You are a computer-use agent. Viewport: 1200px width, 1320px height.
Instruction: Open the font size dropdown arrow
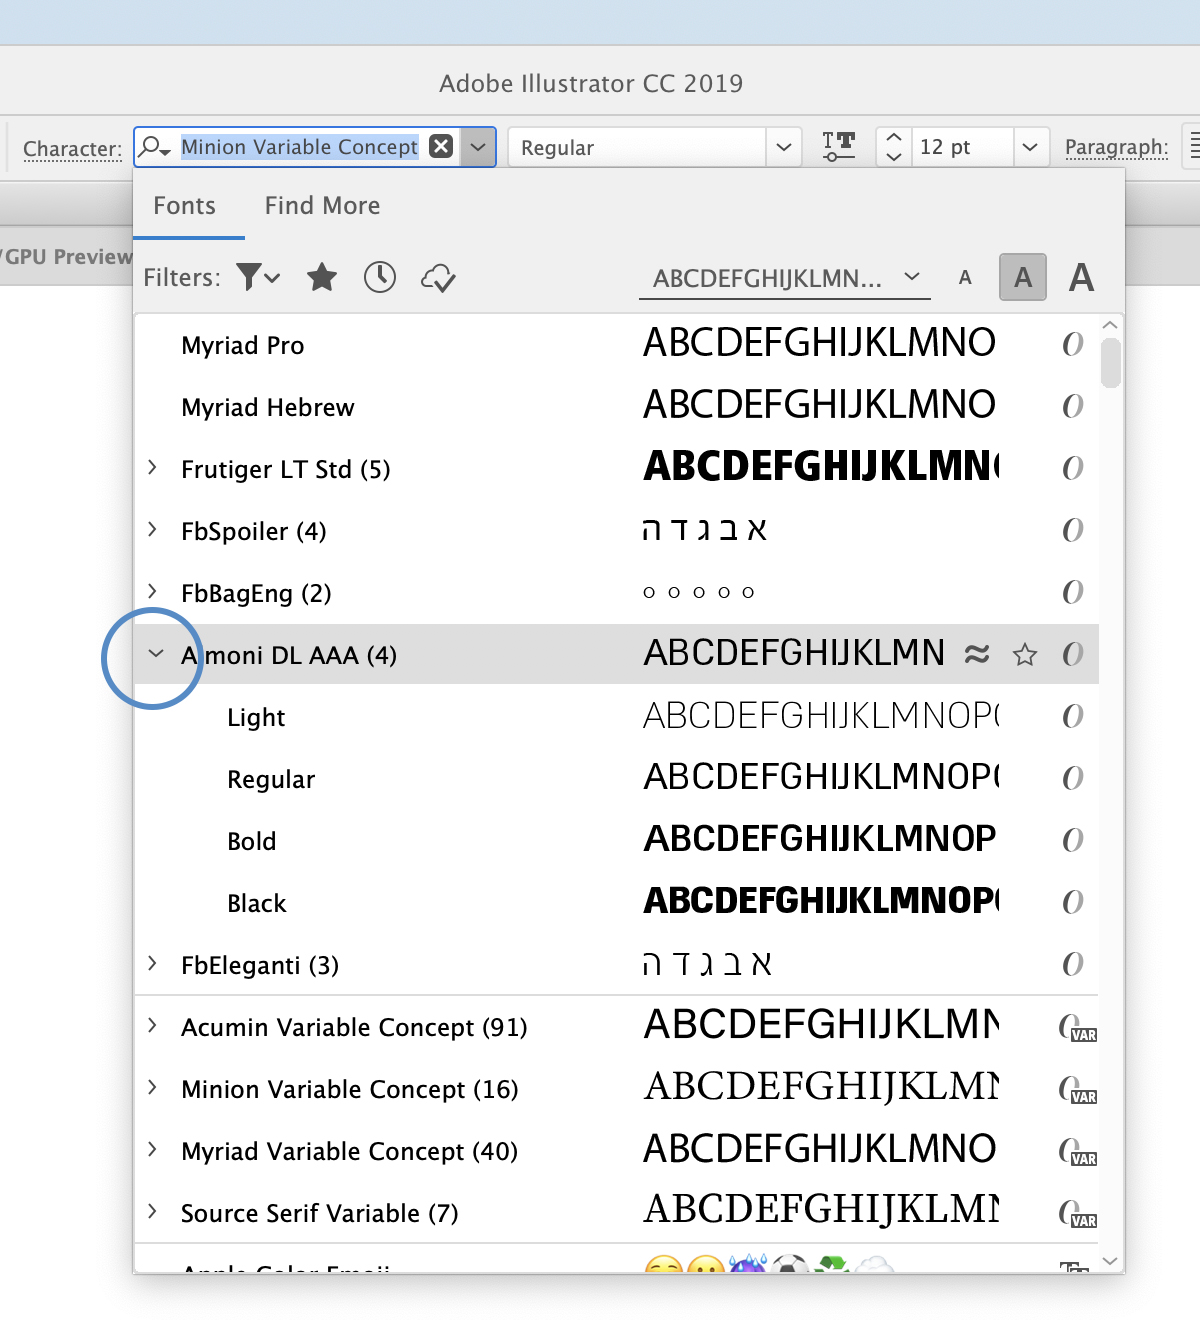(x=1031, y=147)
